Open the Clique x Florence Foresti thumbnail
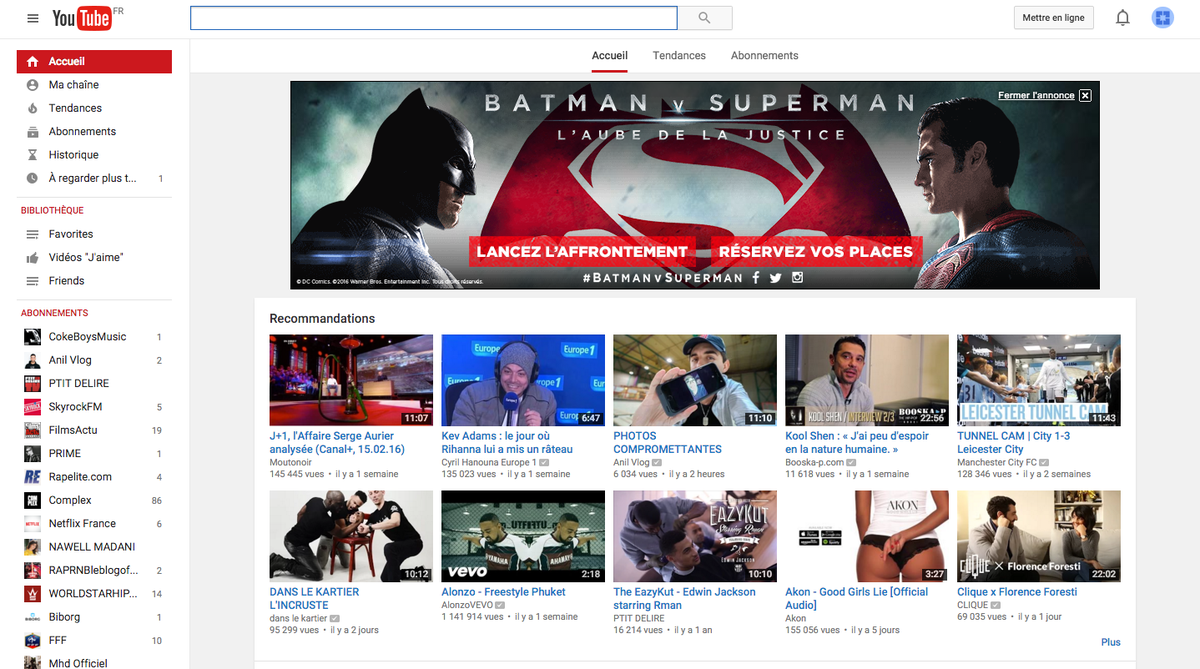Image resolution: width=1200 pixels, height=669 pixels. click(1039, 536)
